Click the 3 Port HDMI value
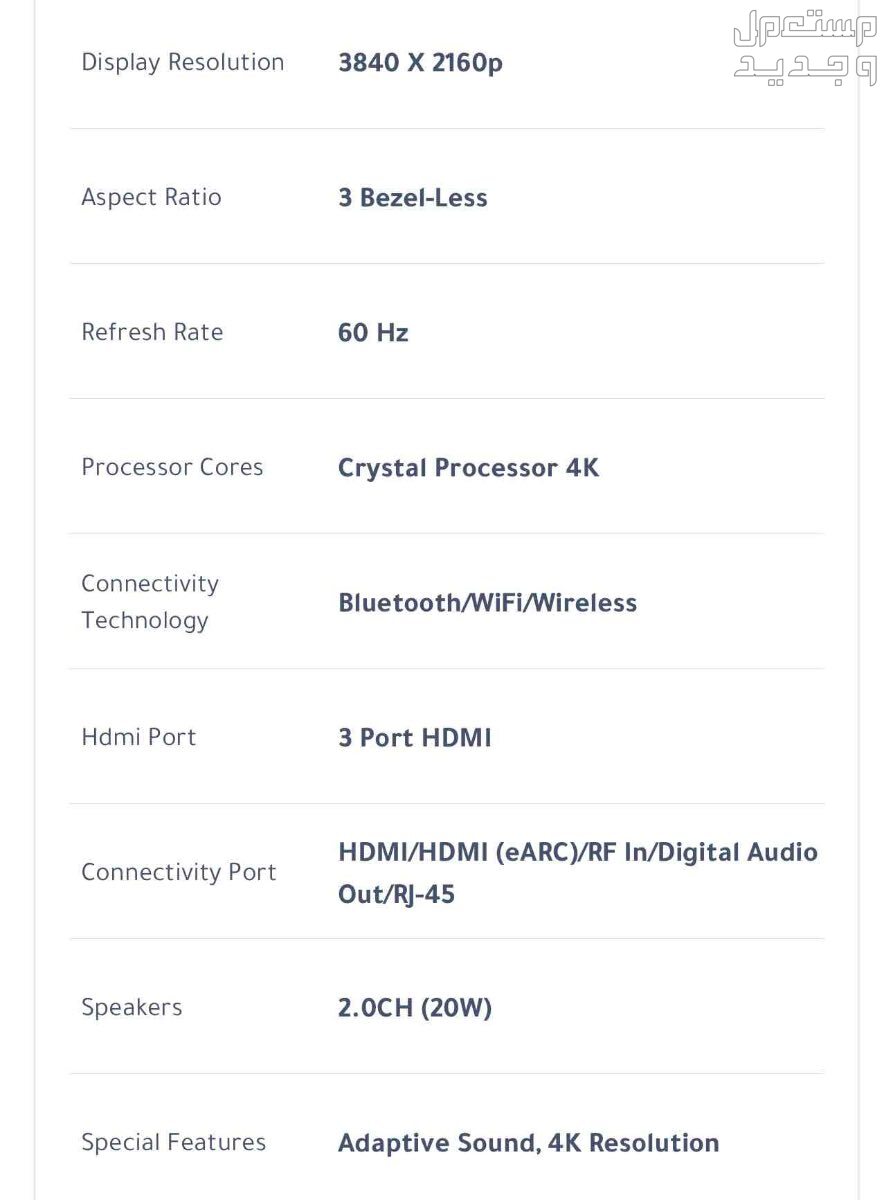 [x=415, y=738]
